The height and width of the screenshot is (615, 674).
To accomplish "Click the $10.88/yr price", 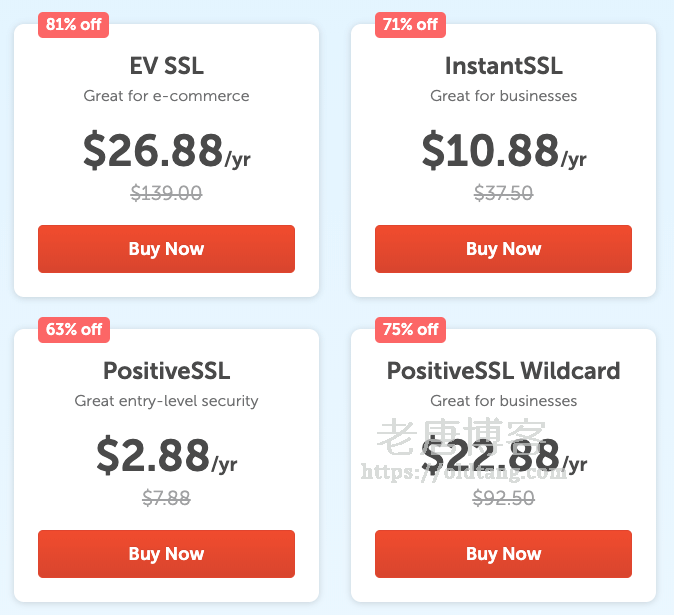I will [x=503, y=151].
